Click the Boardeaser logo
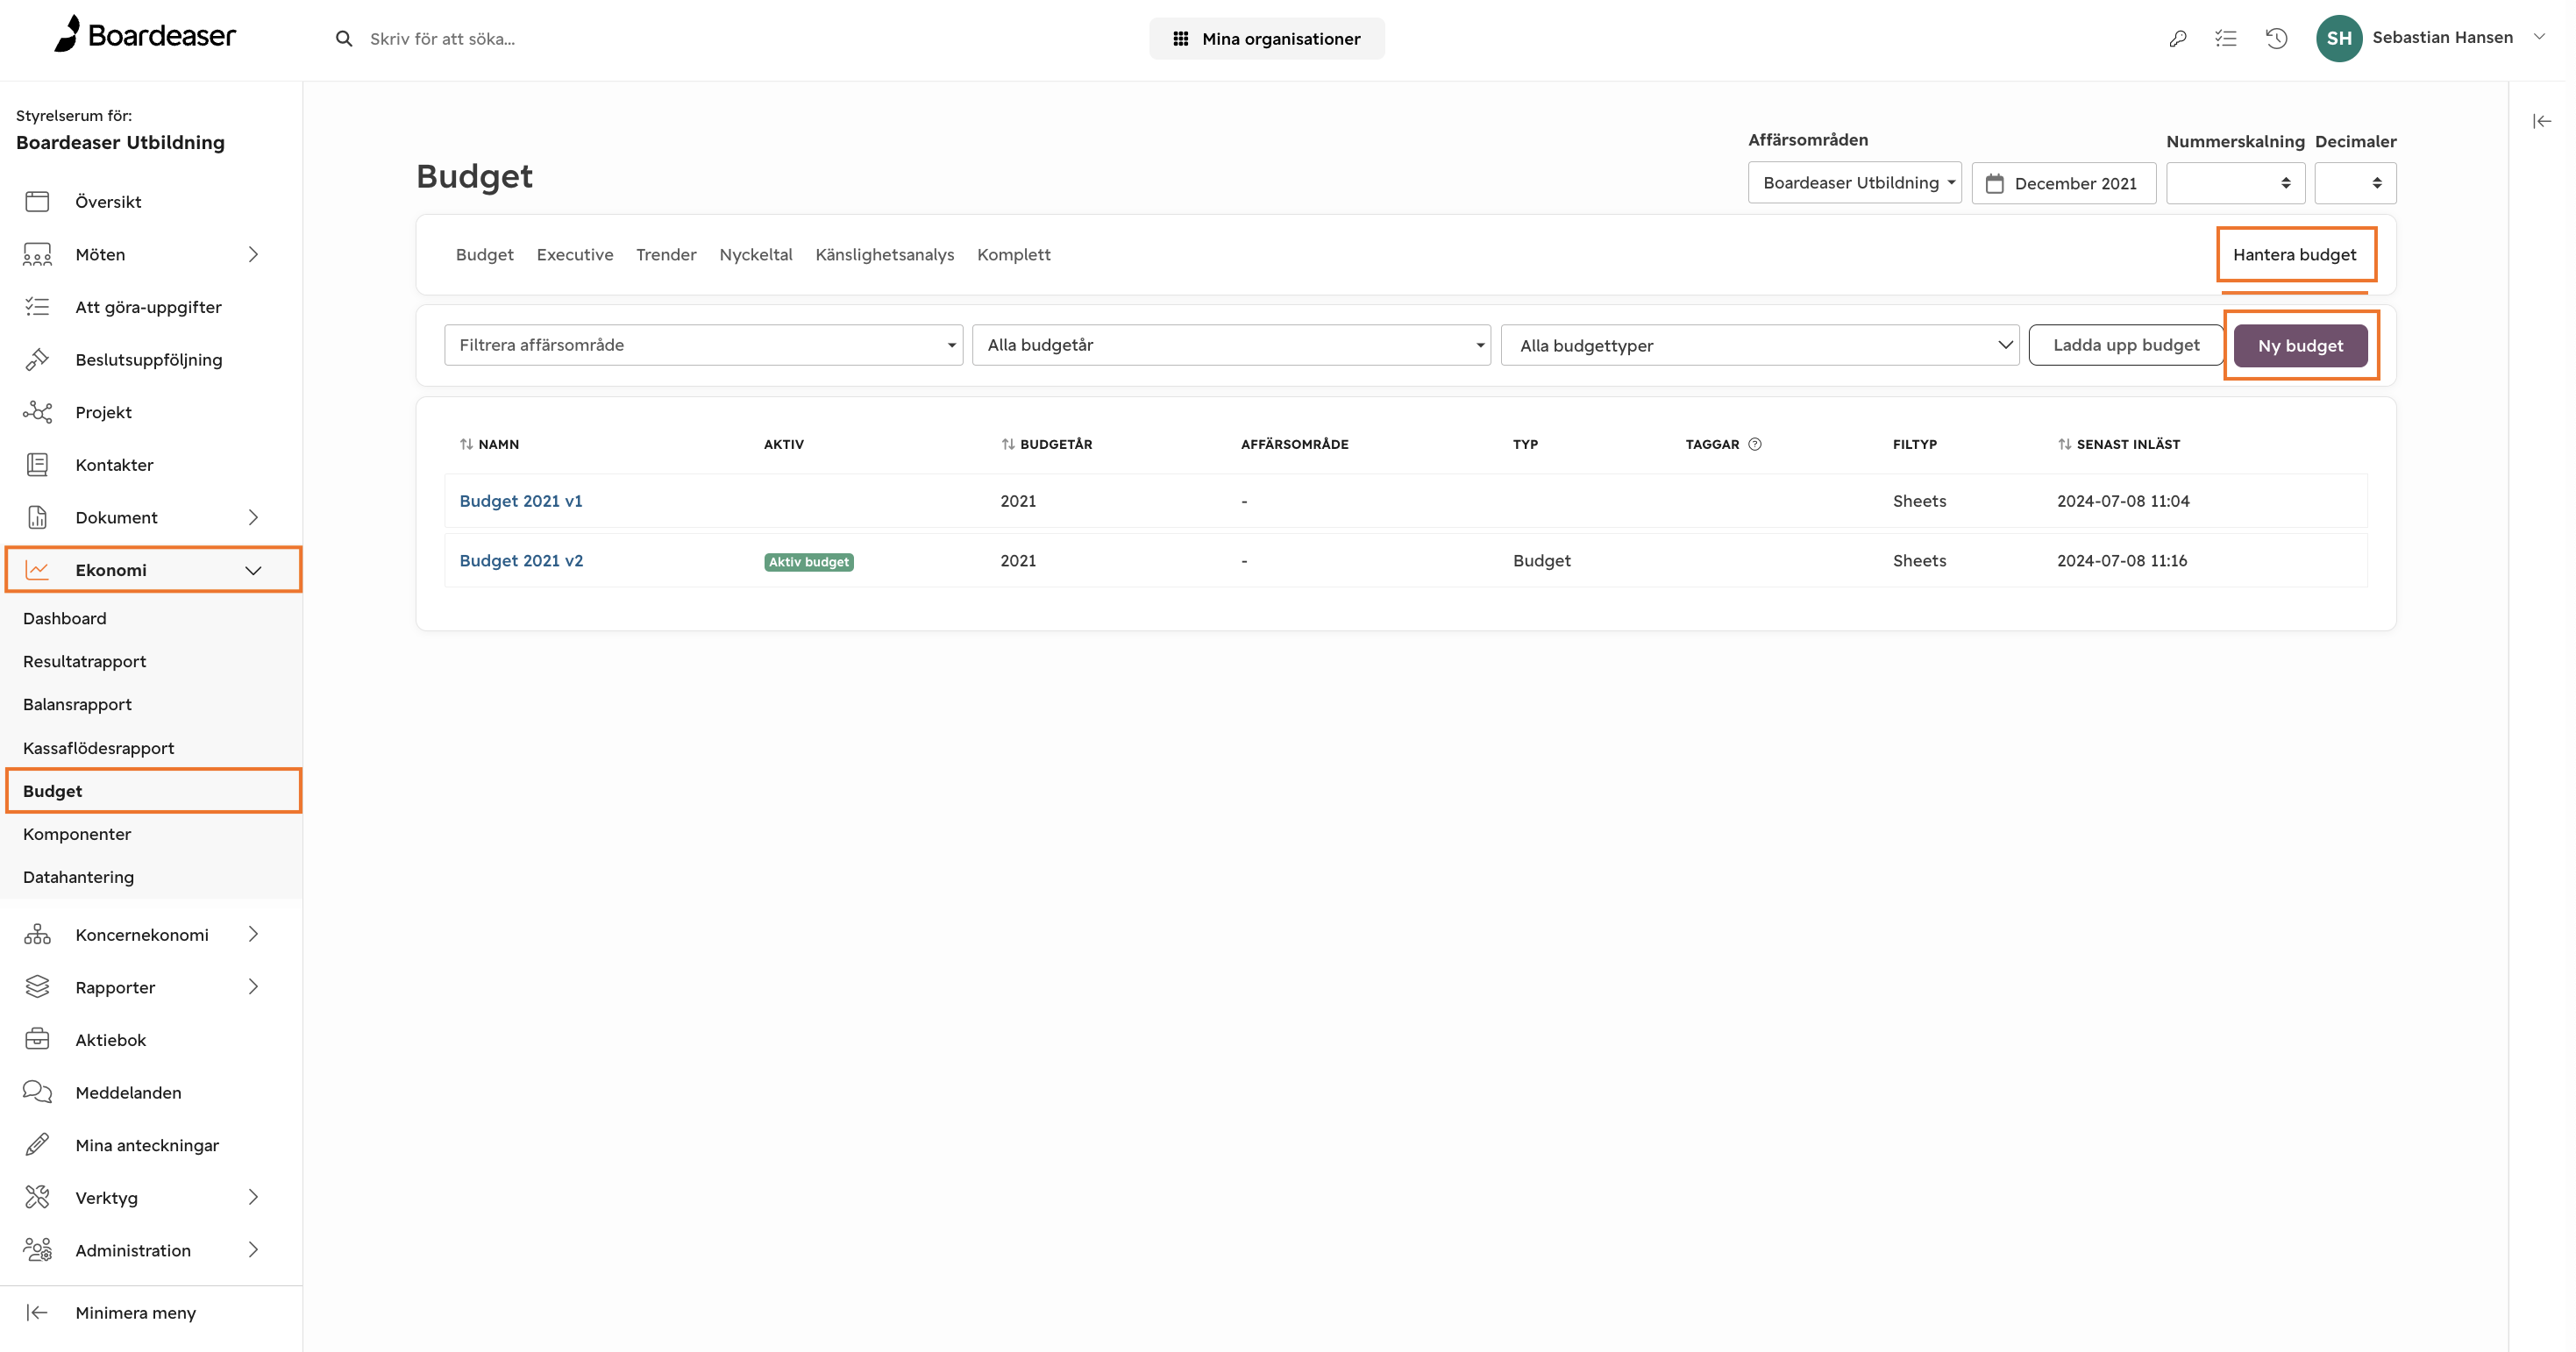Viewport: 2576px width, 1352px height. (x=146, y=35)
